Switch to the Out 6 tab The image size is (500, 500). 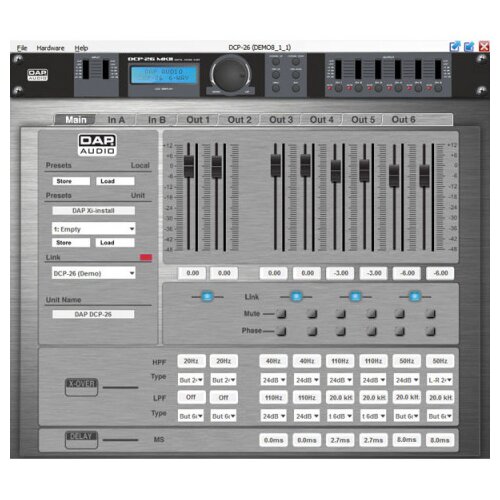(404, 120)
